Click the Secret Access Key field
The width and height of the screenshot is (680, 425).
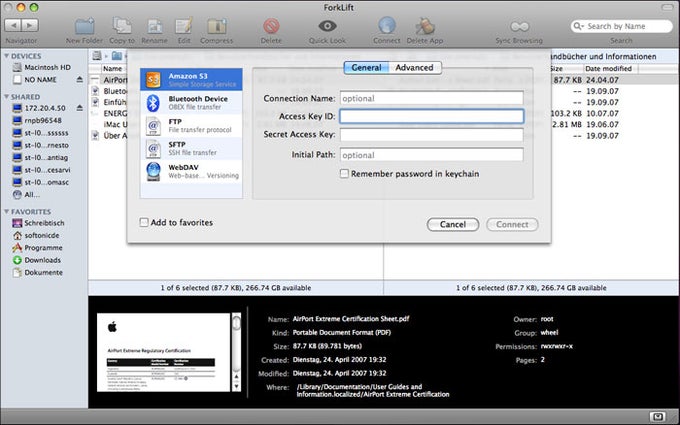coord(432,135)
